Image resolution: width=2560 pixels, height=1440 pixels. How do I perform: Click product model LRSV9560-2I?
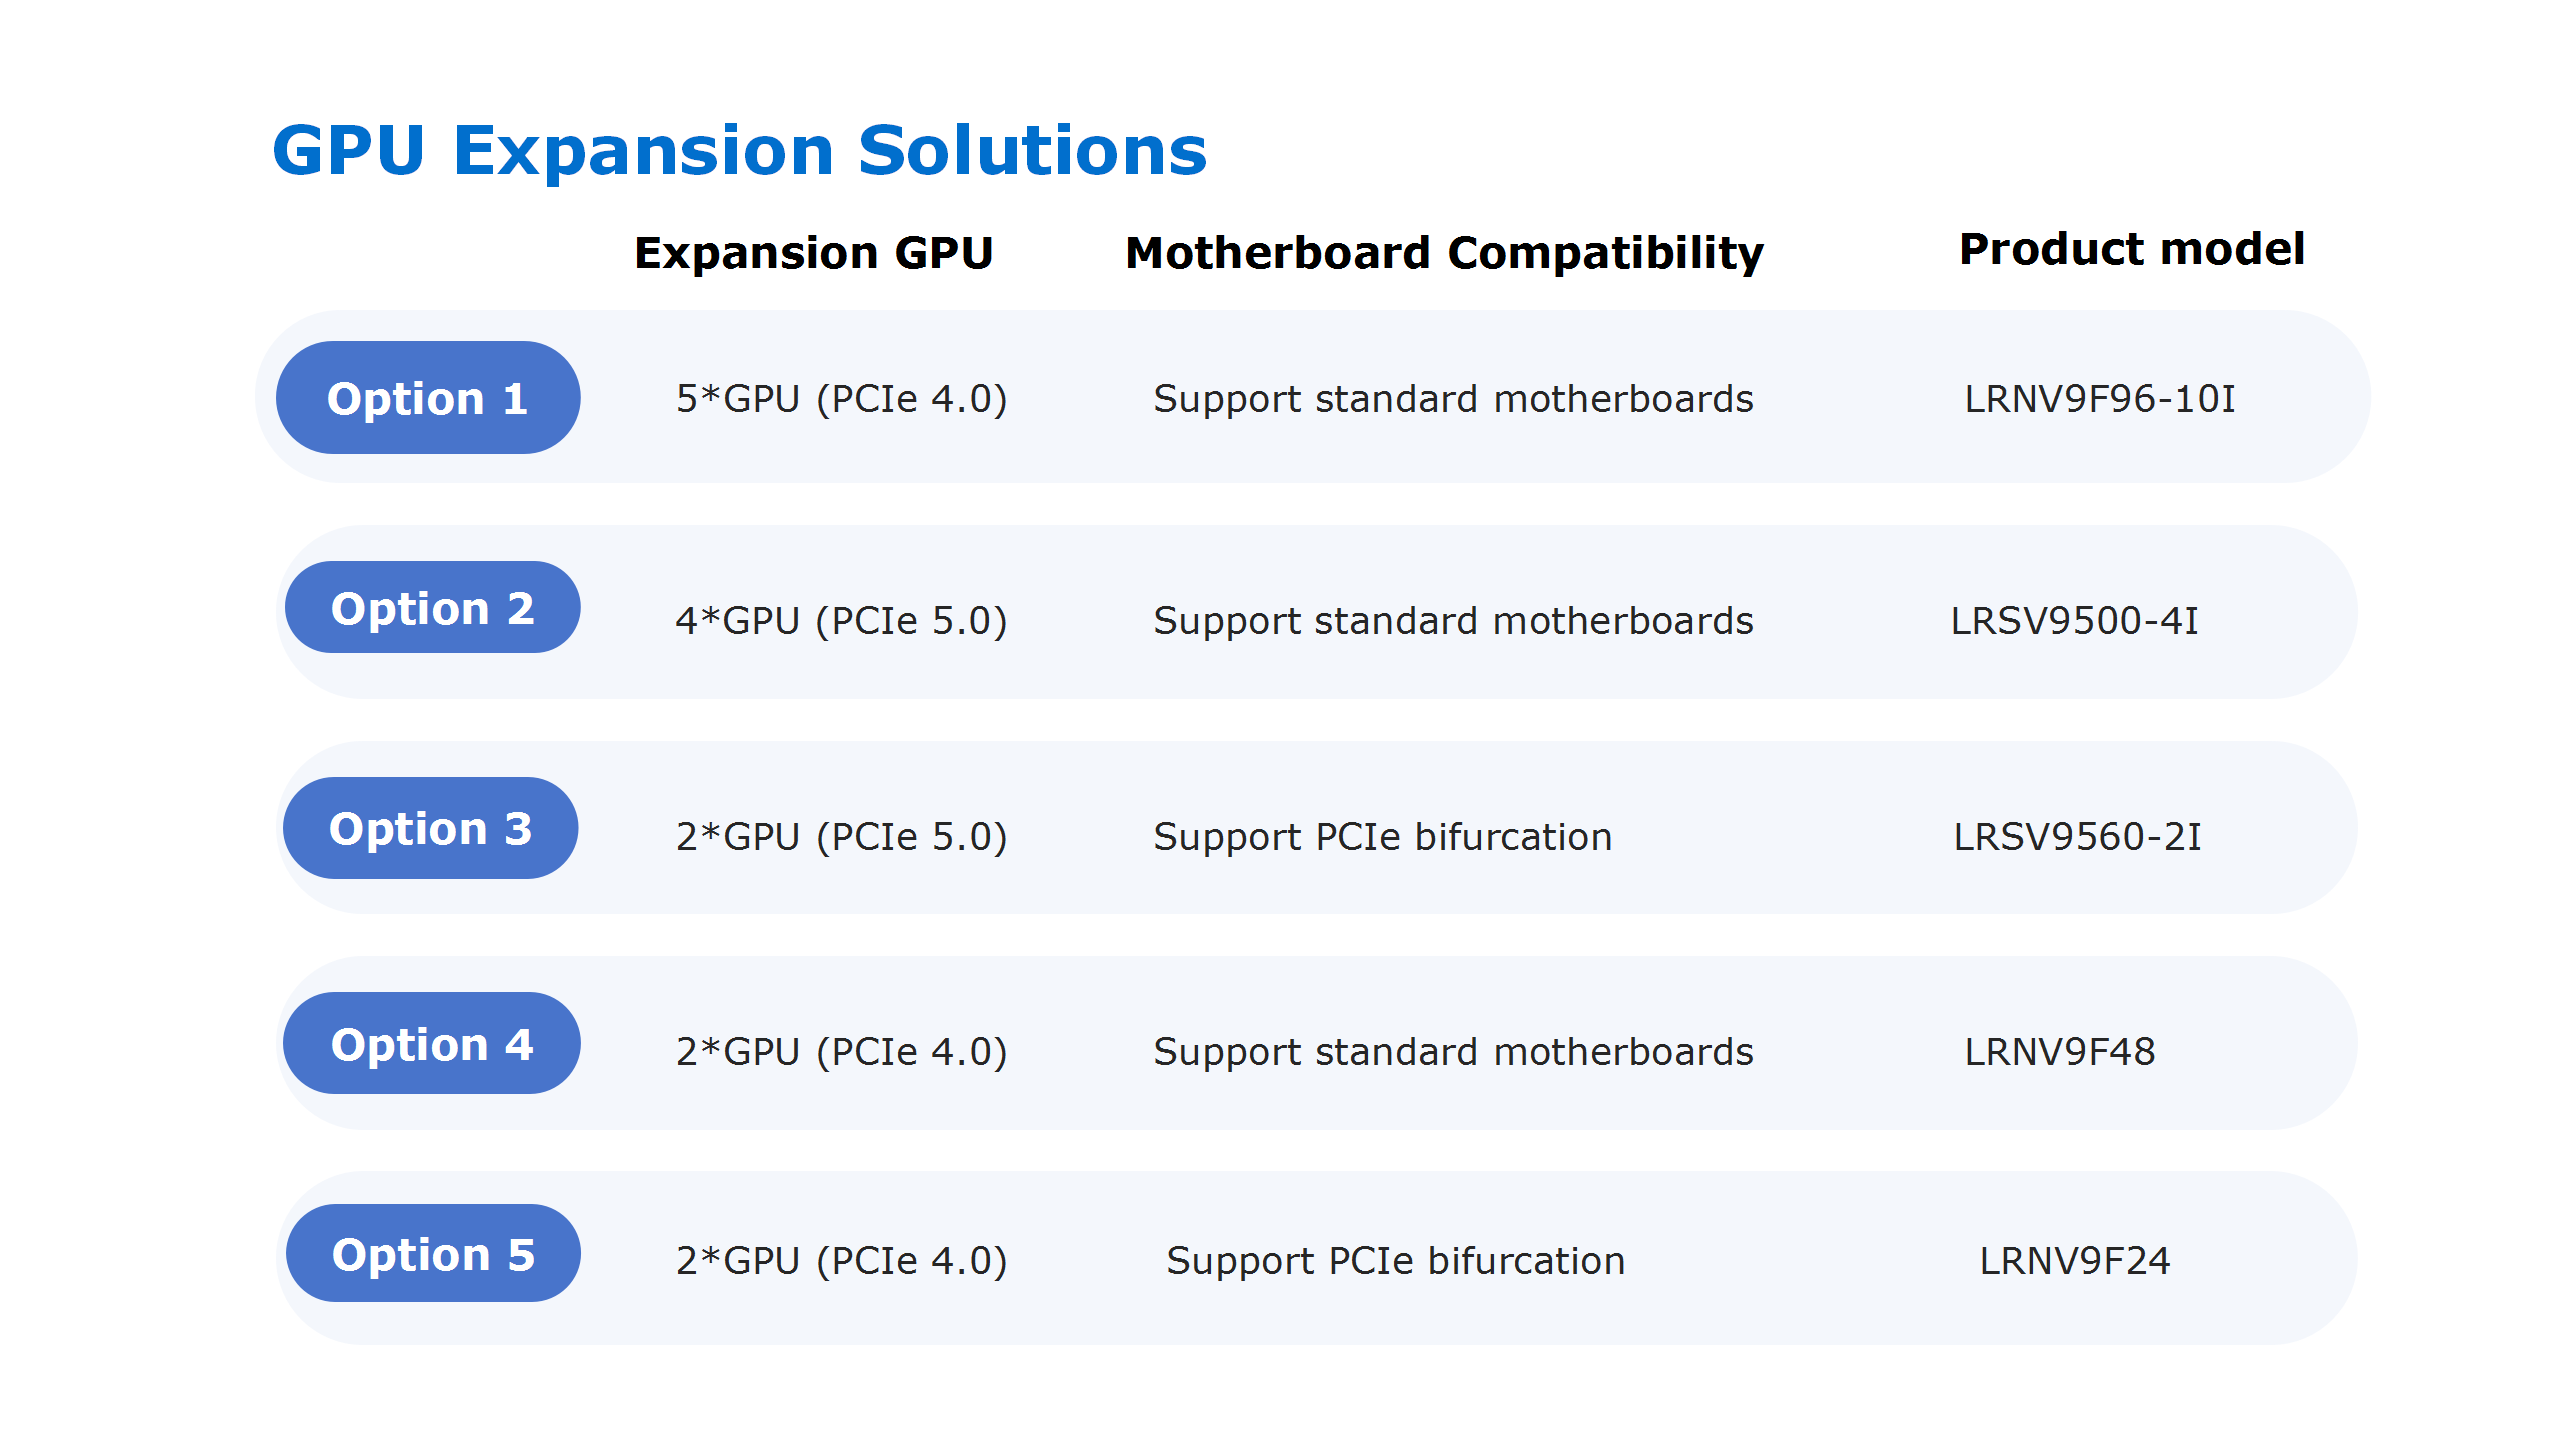coord(2078,837)
